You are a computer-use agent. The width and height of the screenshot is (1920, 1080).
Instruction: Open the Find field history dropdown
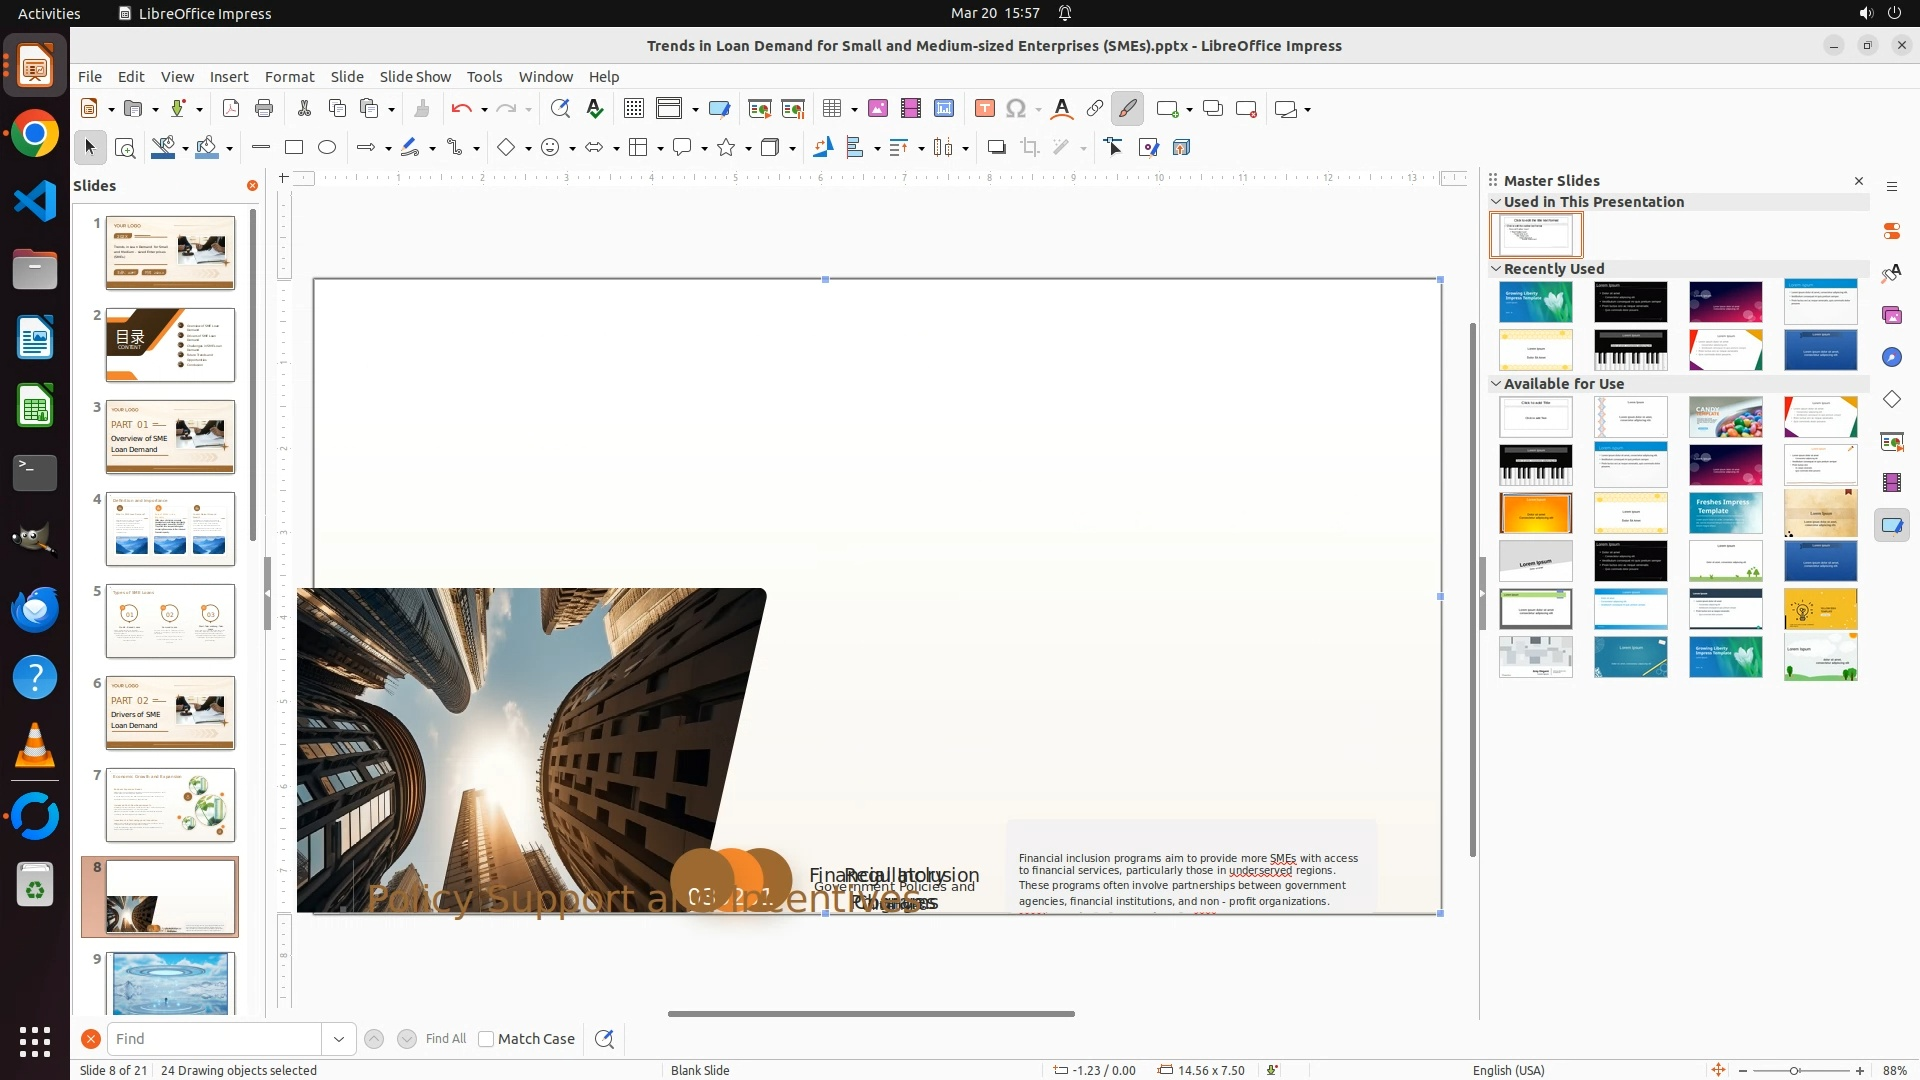(339, 1039)
